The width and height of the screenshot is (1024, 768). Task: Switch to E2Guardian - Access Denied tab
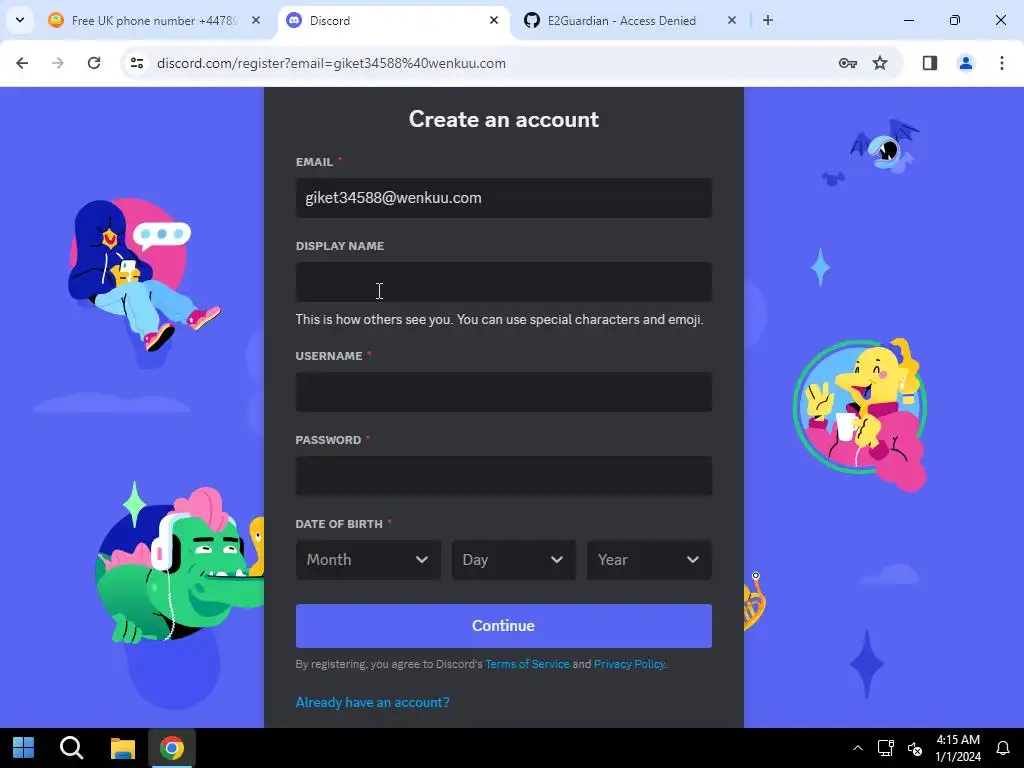631,21
